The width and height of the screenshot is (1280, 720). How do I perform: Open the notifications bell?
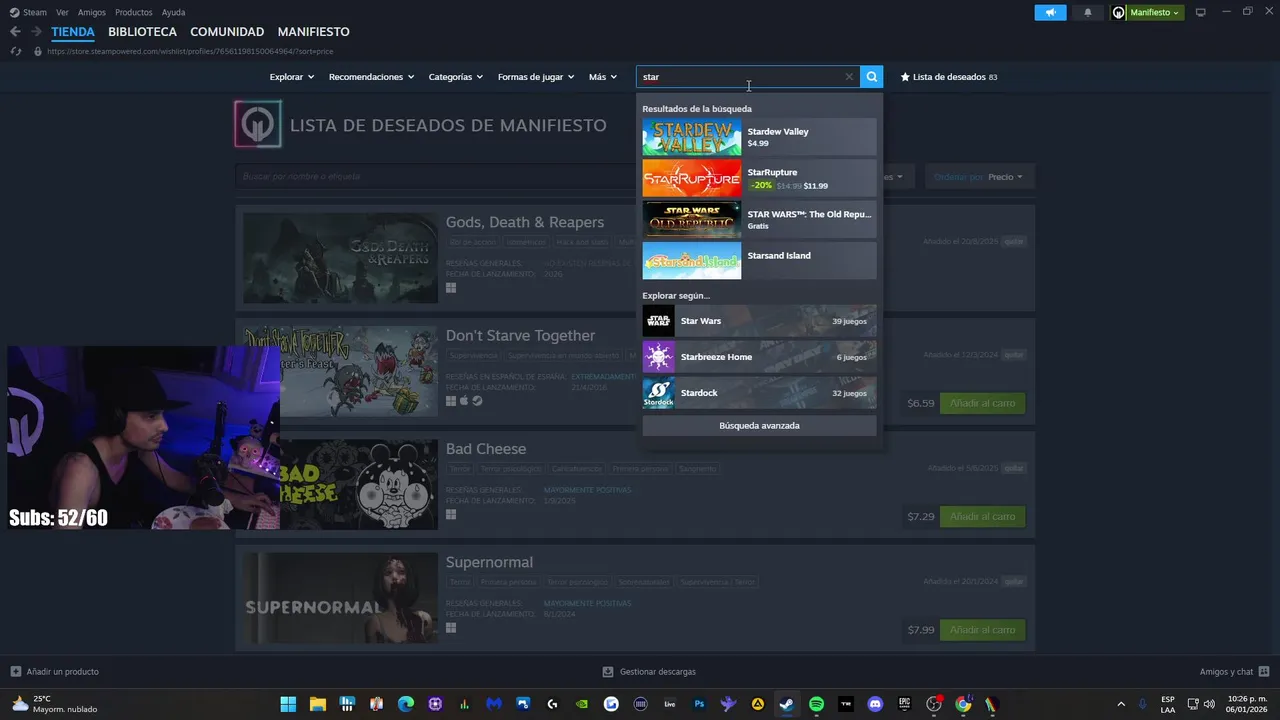coord(1088,12)
